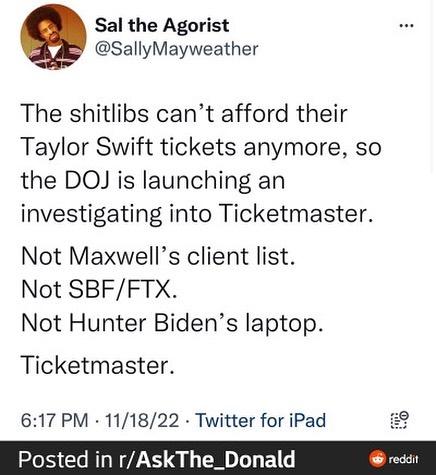Click the icon beside the tweet timestamp
Viewport: 436px width, 475px height.
[x=399, y=420]
